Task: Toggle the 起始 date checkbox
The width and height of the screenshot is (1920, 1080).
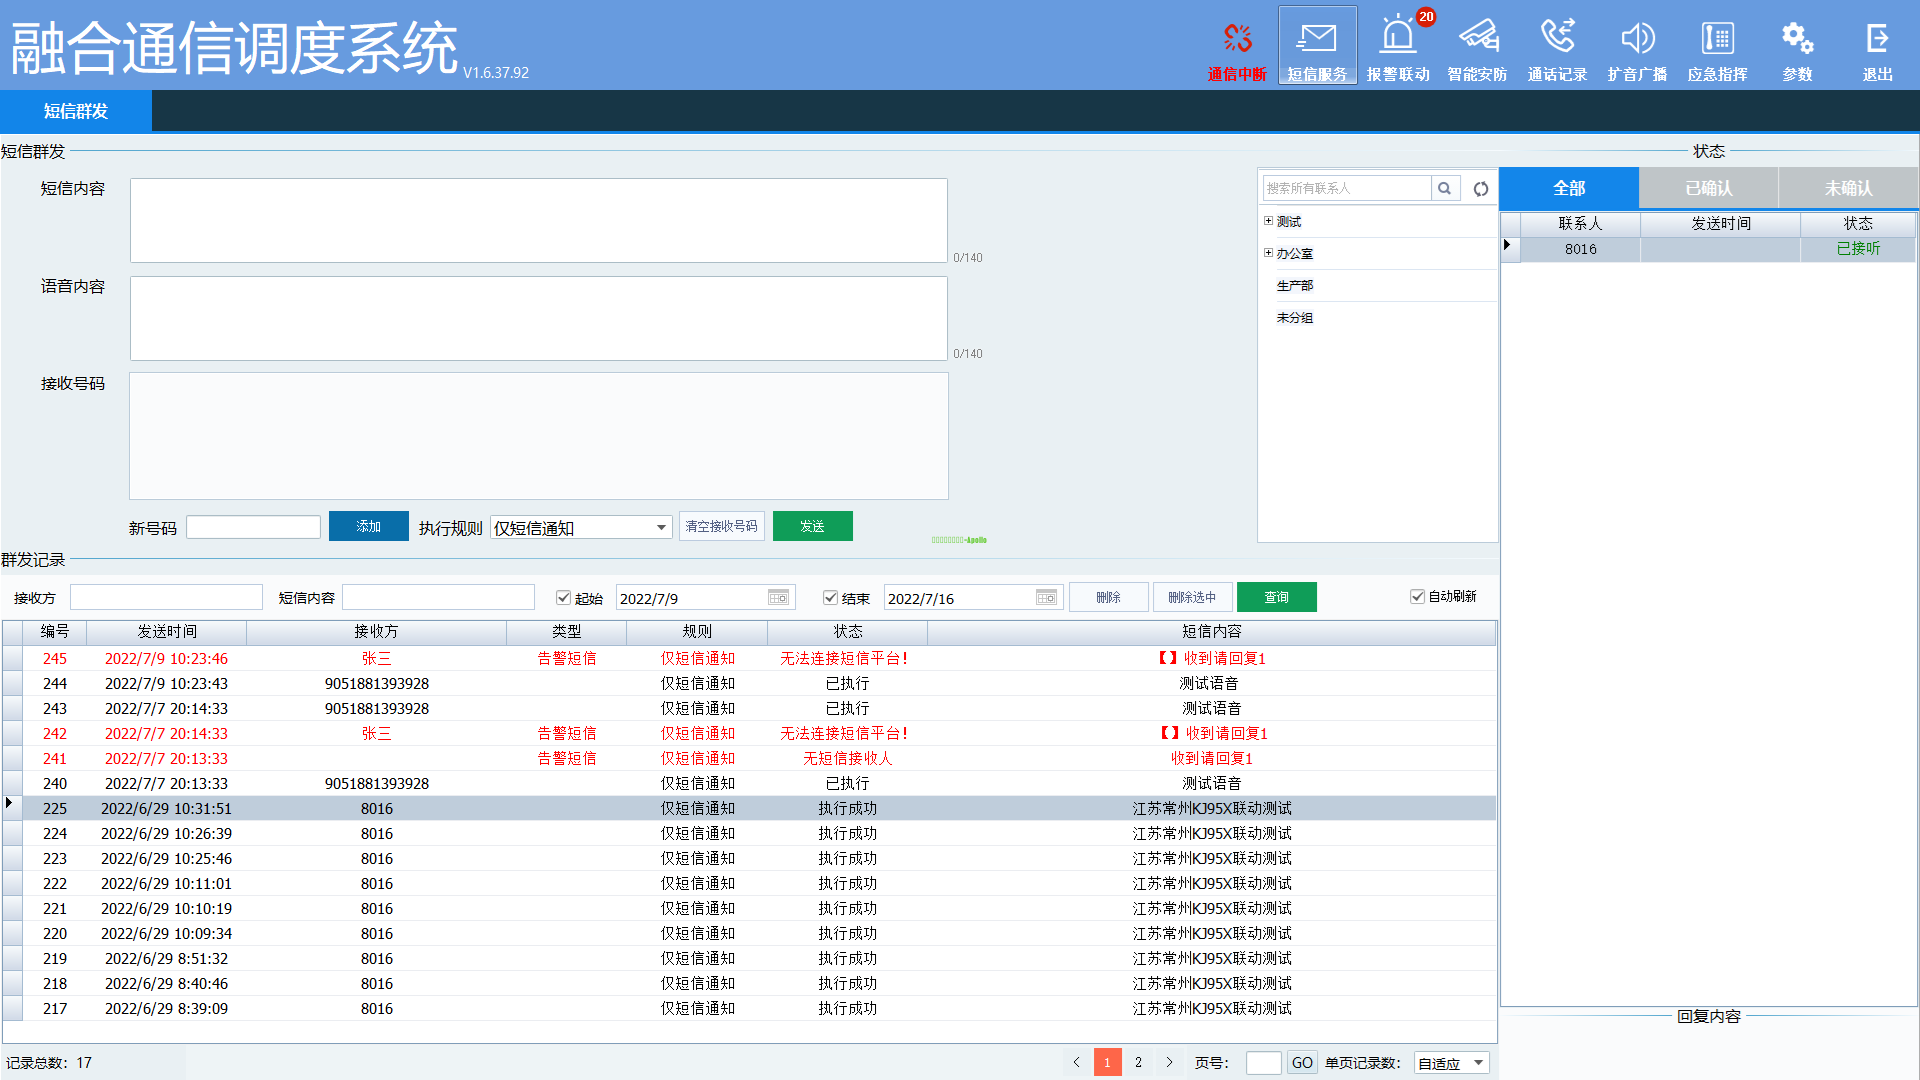Action: (x=563, y=597)
